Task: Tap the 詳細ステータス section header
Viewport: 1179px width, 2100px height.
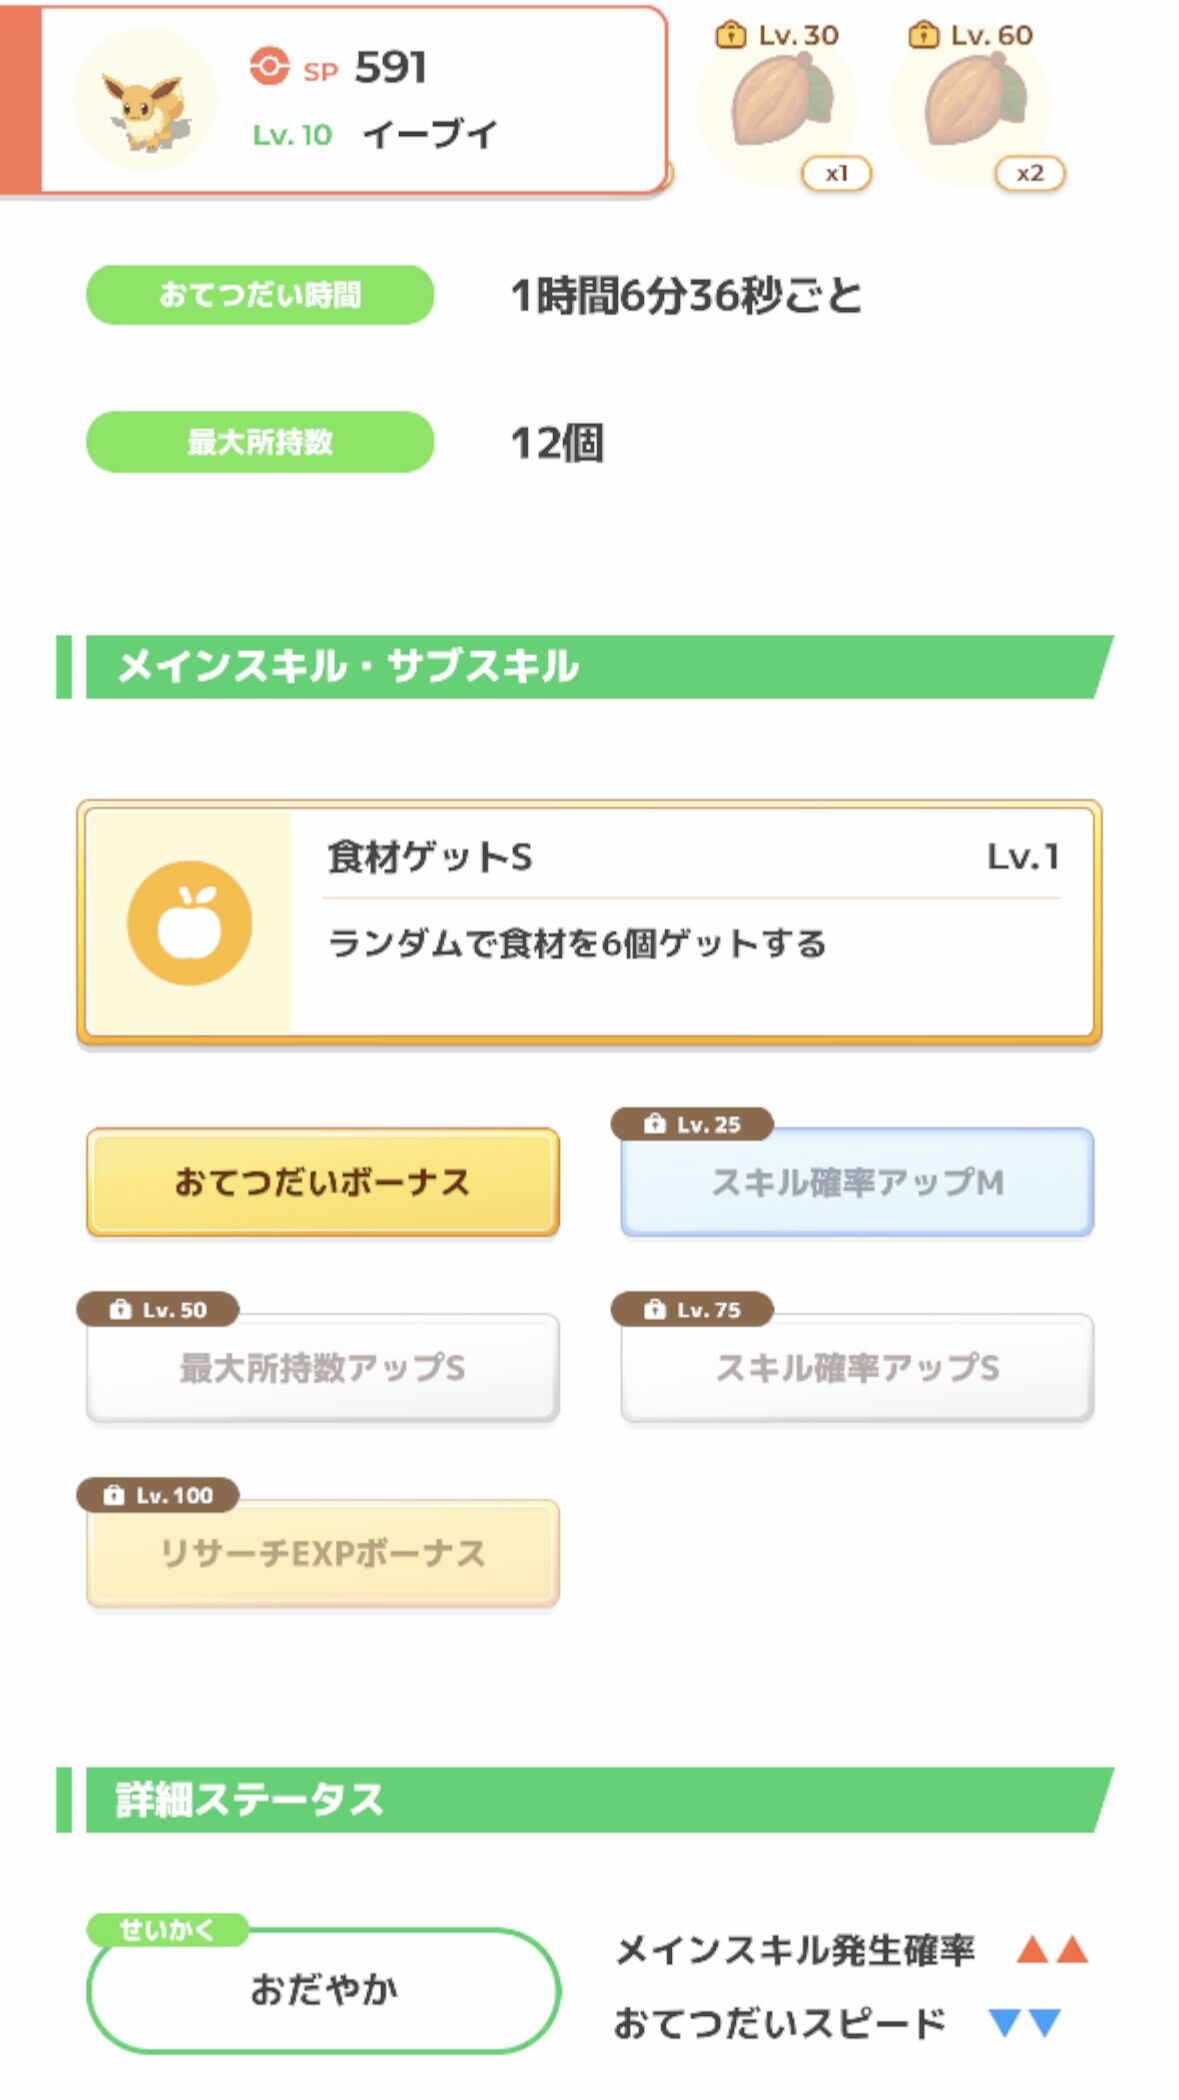Action: click(585, 1800)
